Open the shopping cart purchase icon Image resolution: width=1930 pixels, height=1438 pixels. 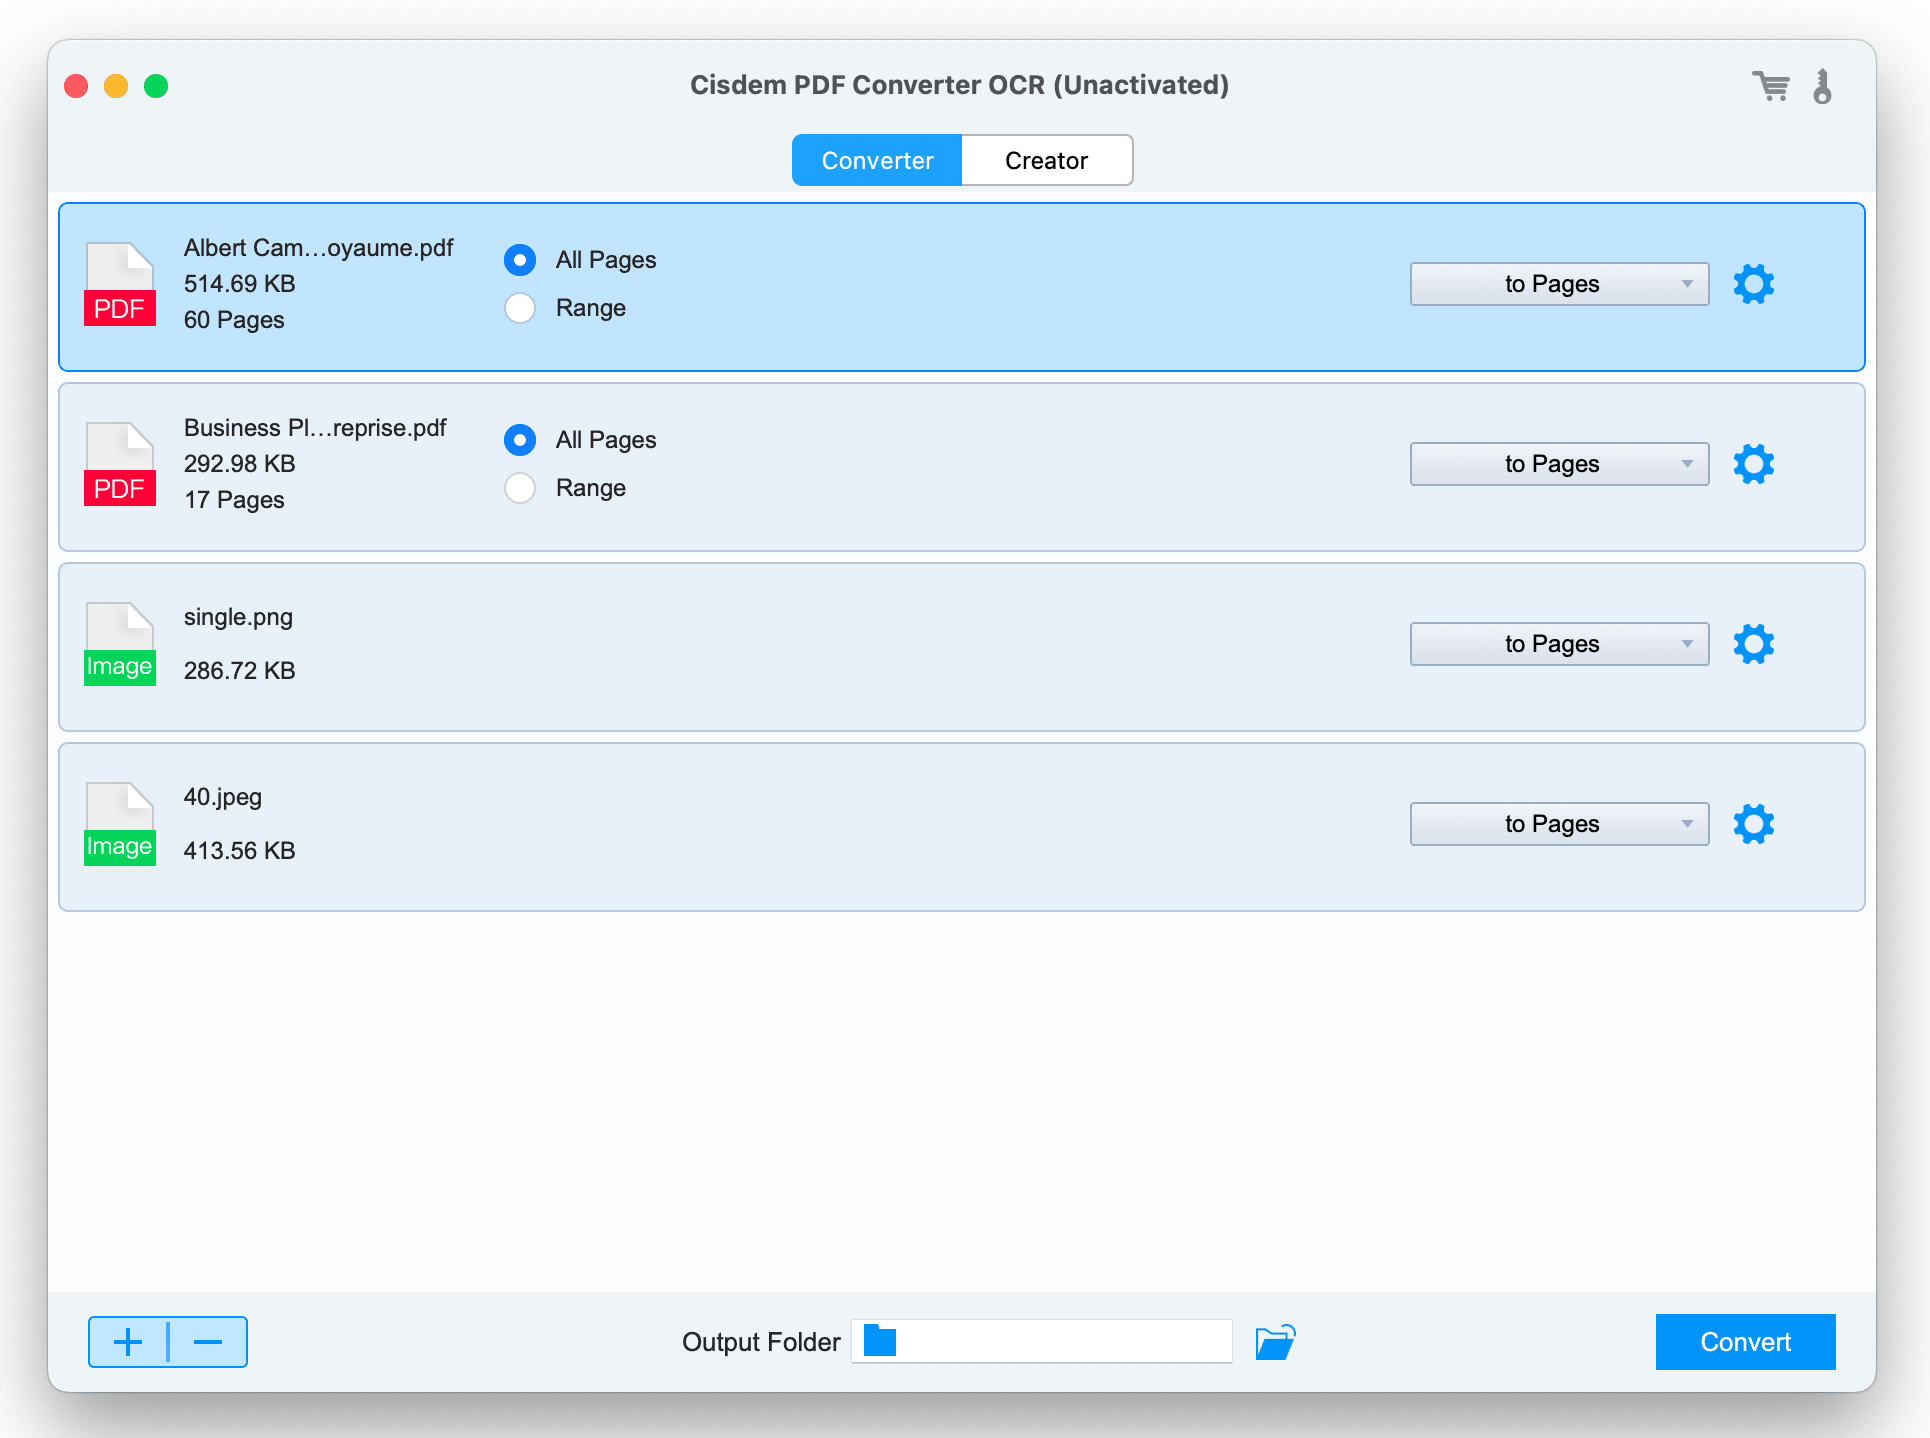1771,86
